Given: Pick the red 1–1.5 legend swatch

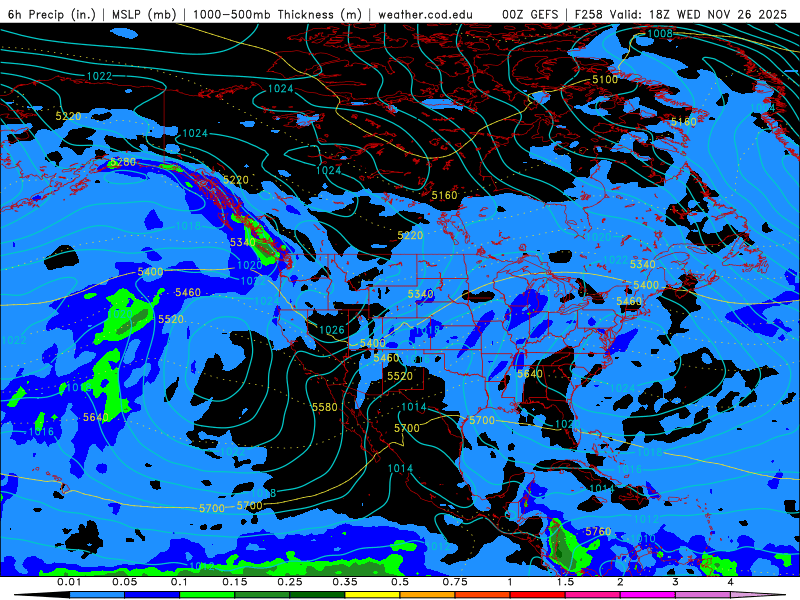Looking at the screenshot, I should point(538,595).
